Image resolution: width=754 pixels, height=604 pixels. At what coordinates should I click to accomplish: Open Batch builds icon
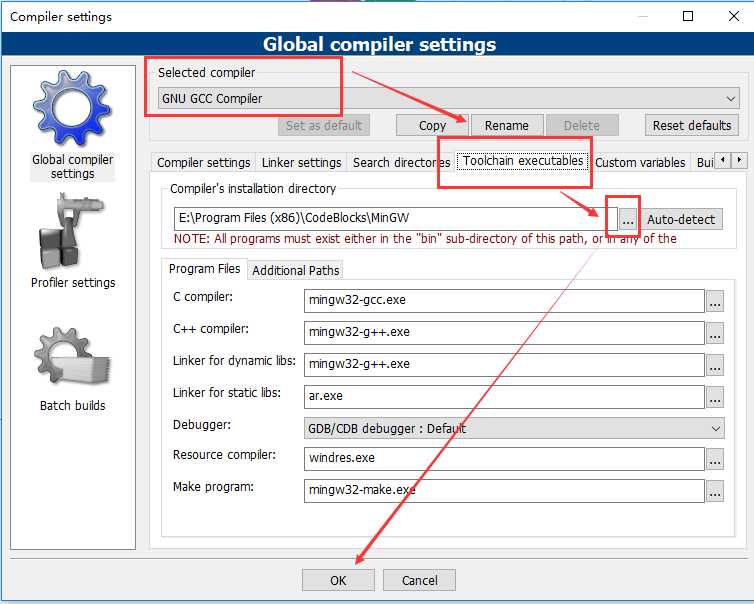[72, 358]
